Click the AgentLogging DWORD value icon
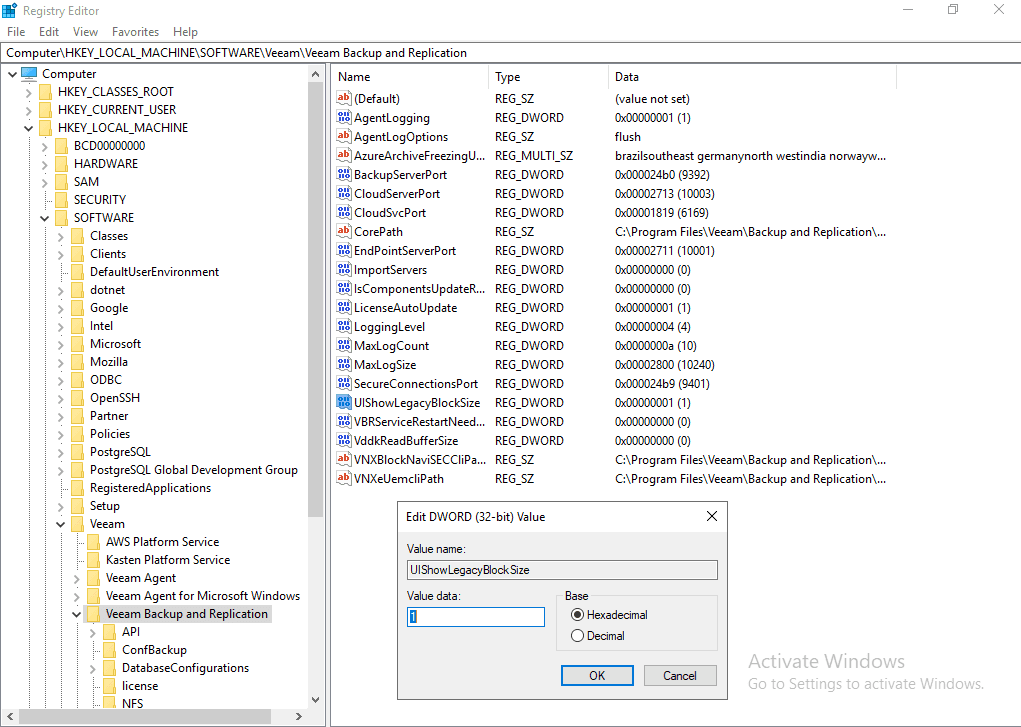1021x727 pixels. click(x=345, y=118)
